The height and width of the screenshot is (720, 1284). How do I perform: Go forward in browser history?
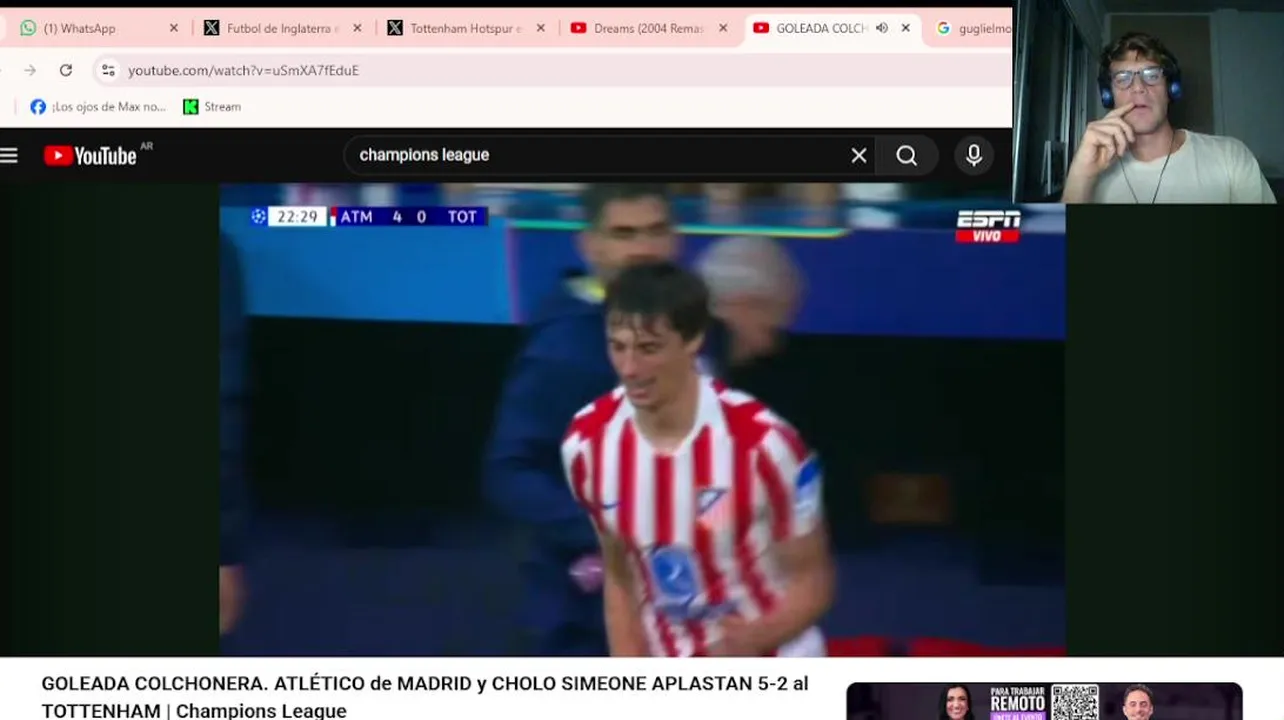pyautogui.click(x=30, y=70)
